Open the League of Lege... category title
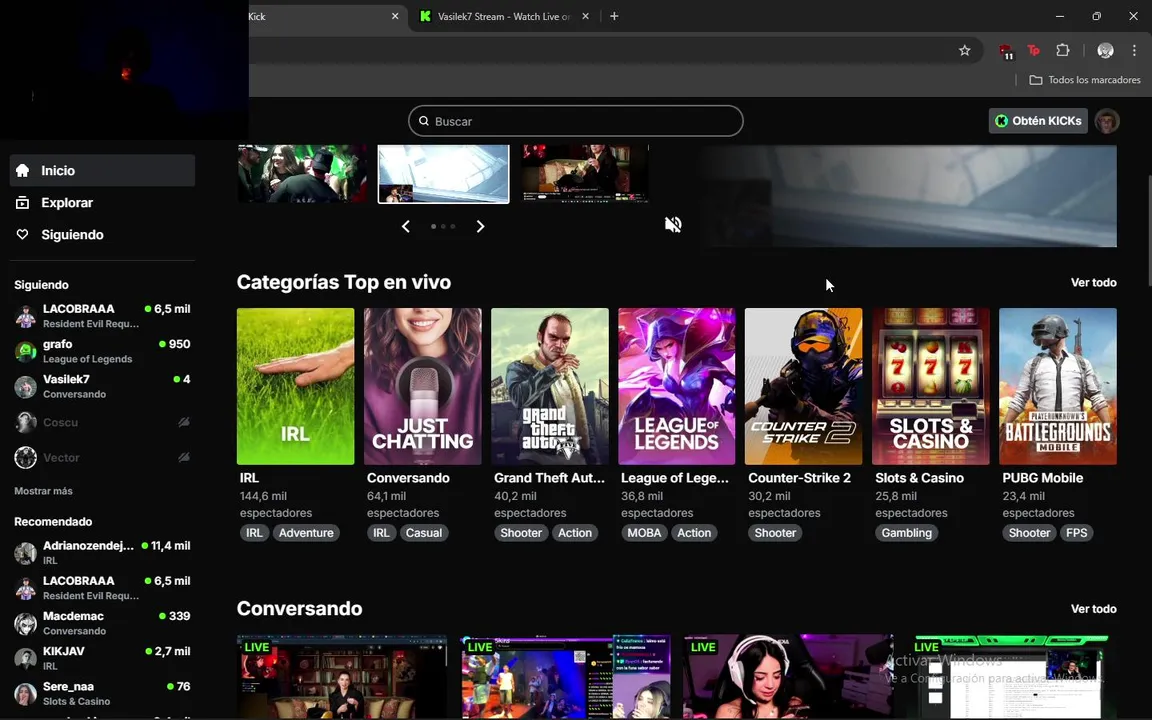1152x720 pixels. point(674,478)
